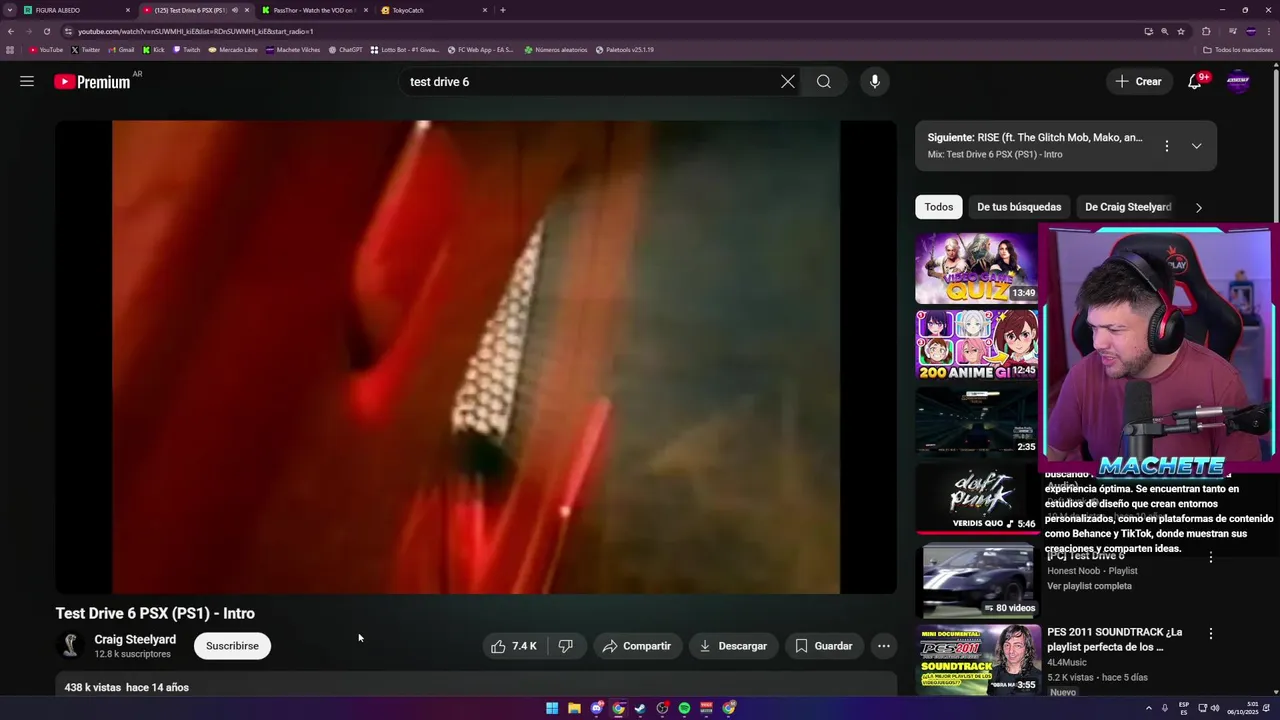The width and height of the screenshot is (1280, 720).
Task: Open the Twitter bookmark
Action: [x=85, y=49]
